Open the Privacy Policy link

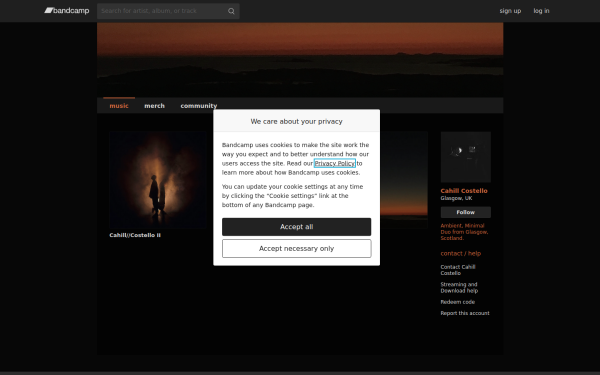[335, 163]
